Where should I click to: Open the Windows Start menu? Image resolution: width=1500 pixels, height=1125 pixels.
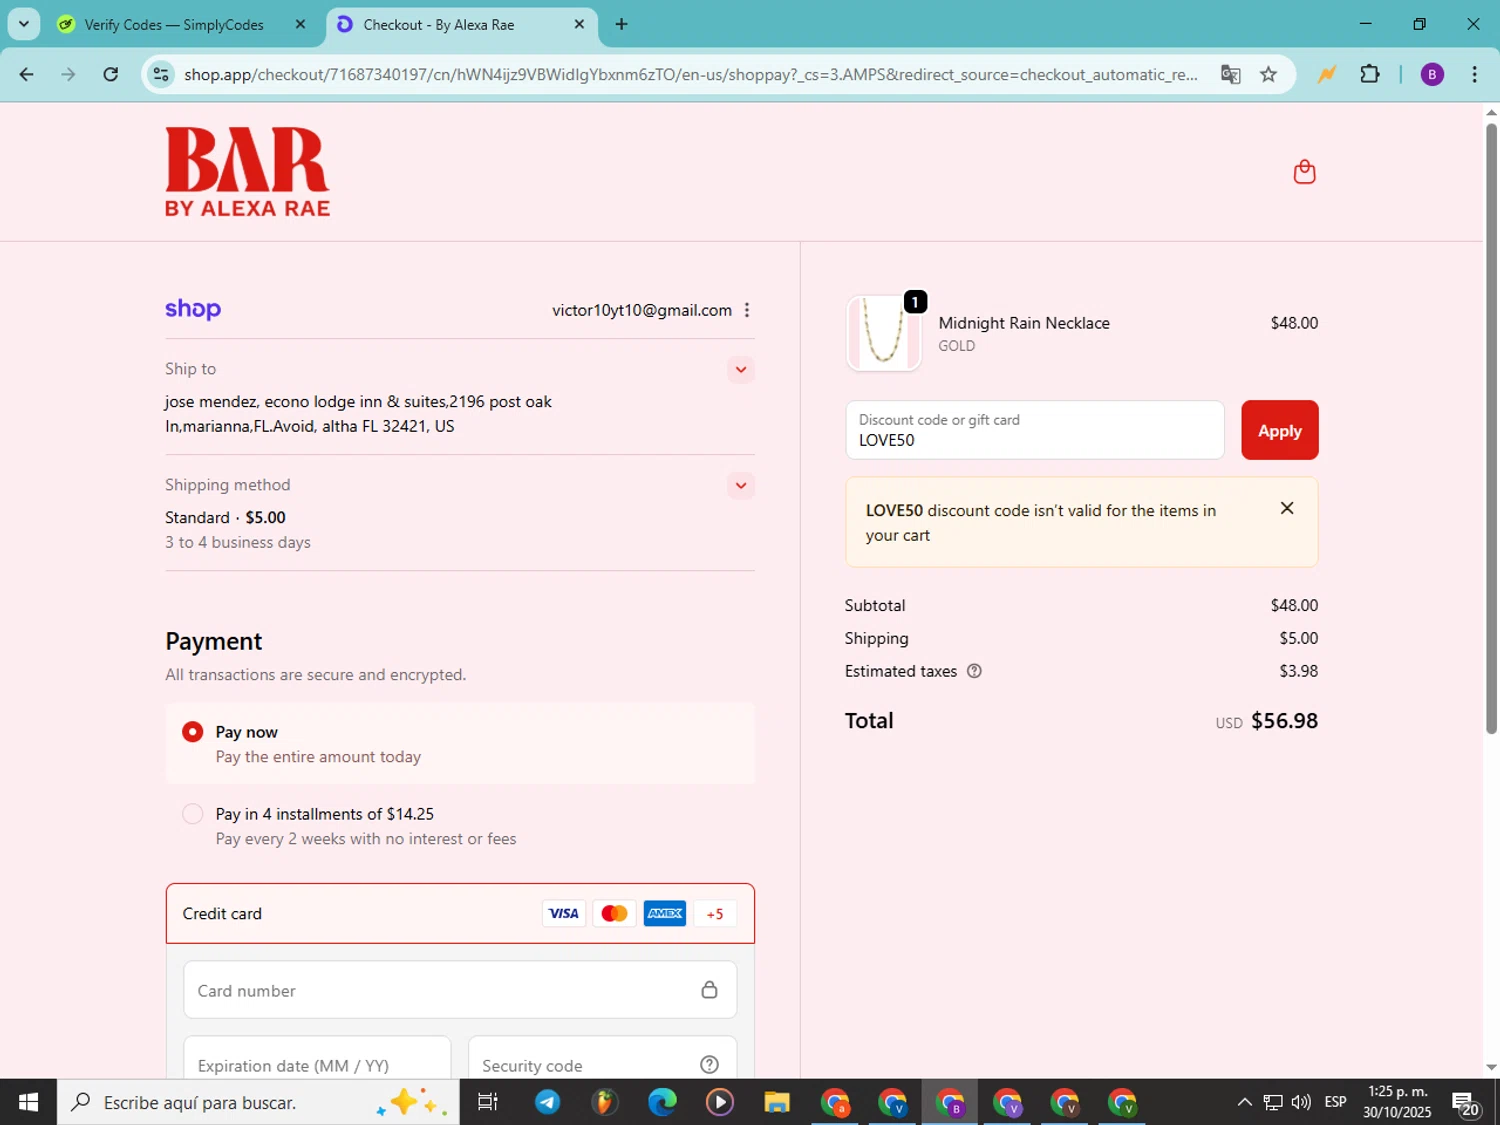click(28, 1102)
